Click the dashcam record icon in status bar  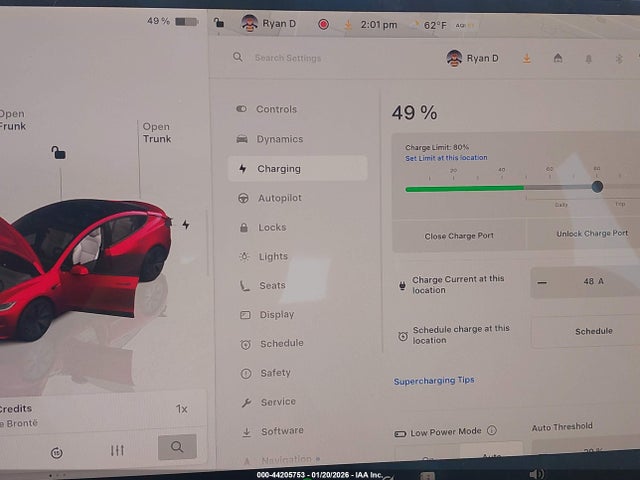coord(323,24)
